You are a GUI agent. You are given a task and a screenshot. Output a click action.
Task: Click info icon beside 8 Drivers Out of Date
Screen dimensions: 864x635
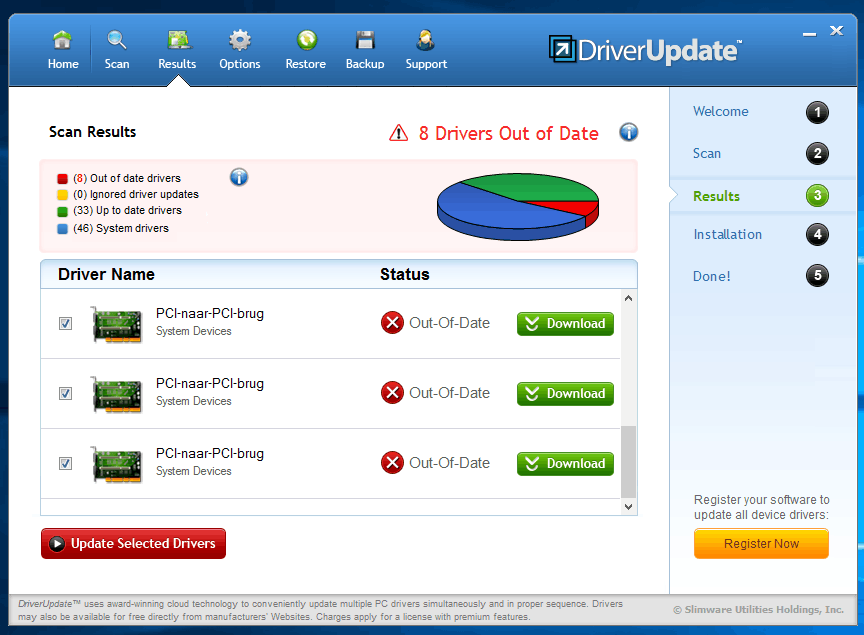[629, 132]
